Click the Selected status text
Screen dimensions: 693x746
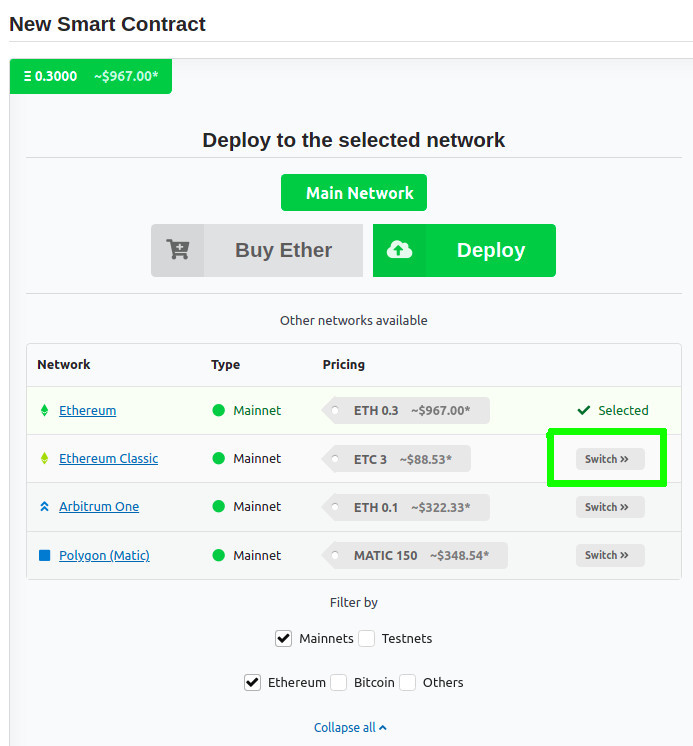[x=623, y=410]
